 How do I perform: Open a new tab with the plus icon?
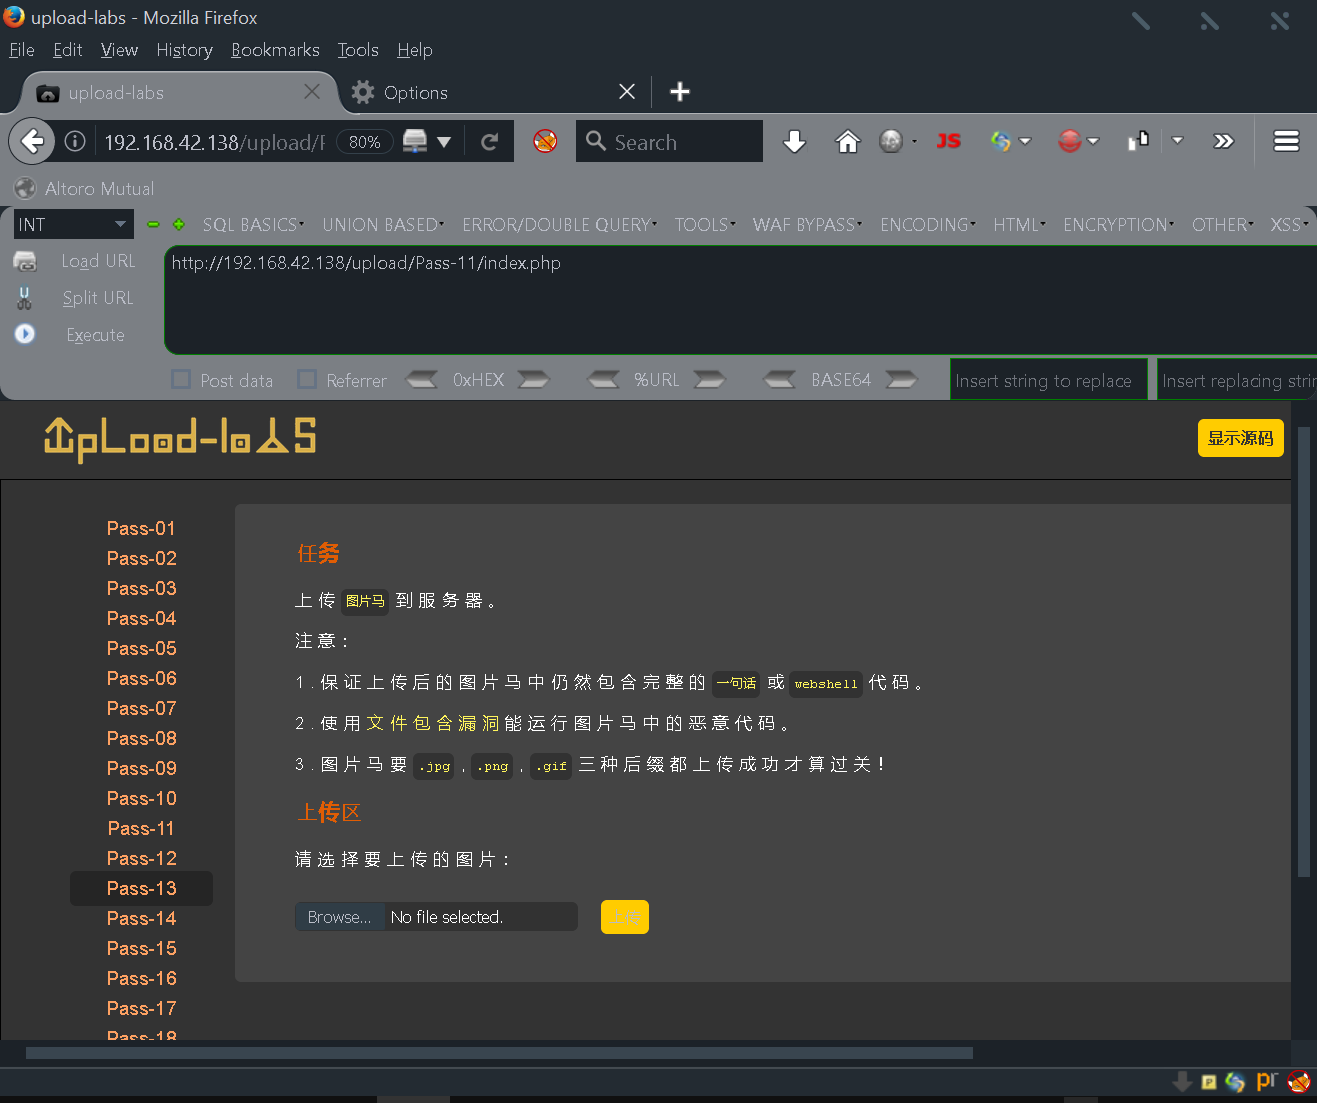(x=680, y=92)
